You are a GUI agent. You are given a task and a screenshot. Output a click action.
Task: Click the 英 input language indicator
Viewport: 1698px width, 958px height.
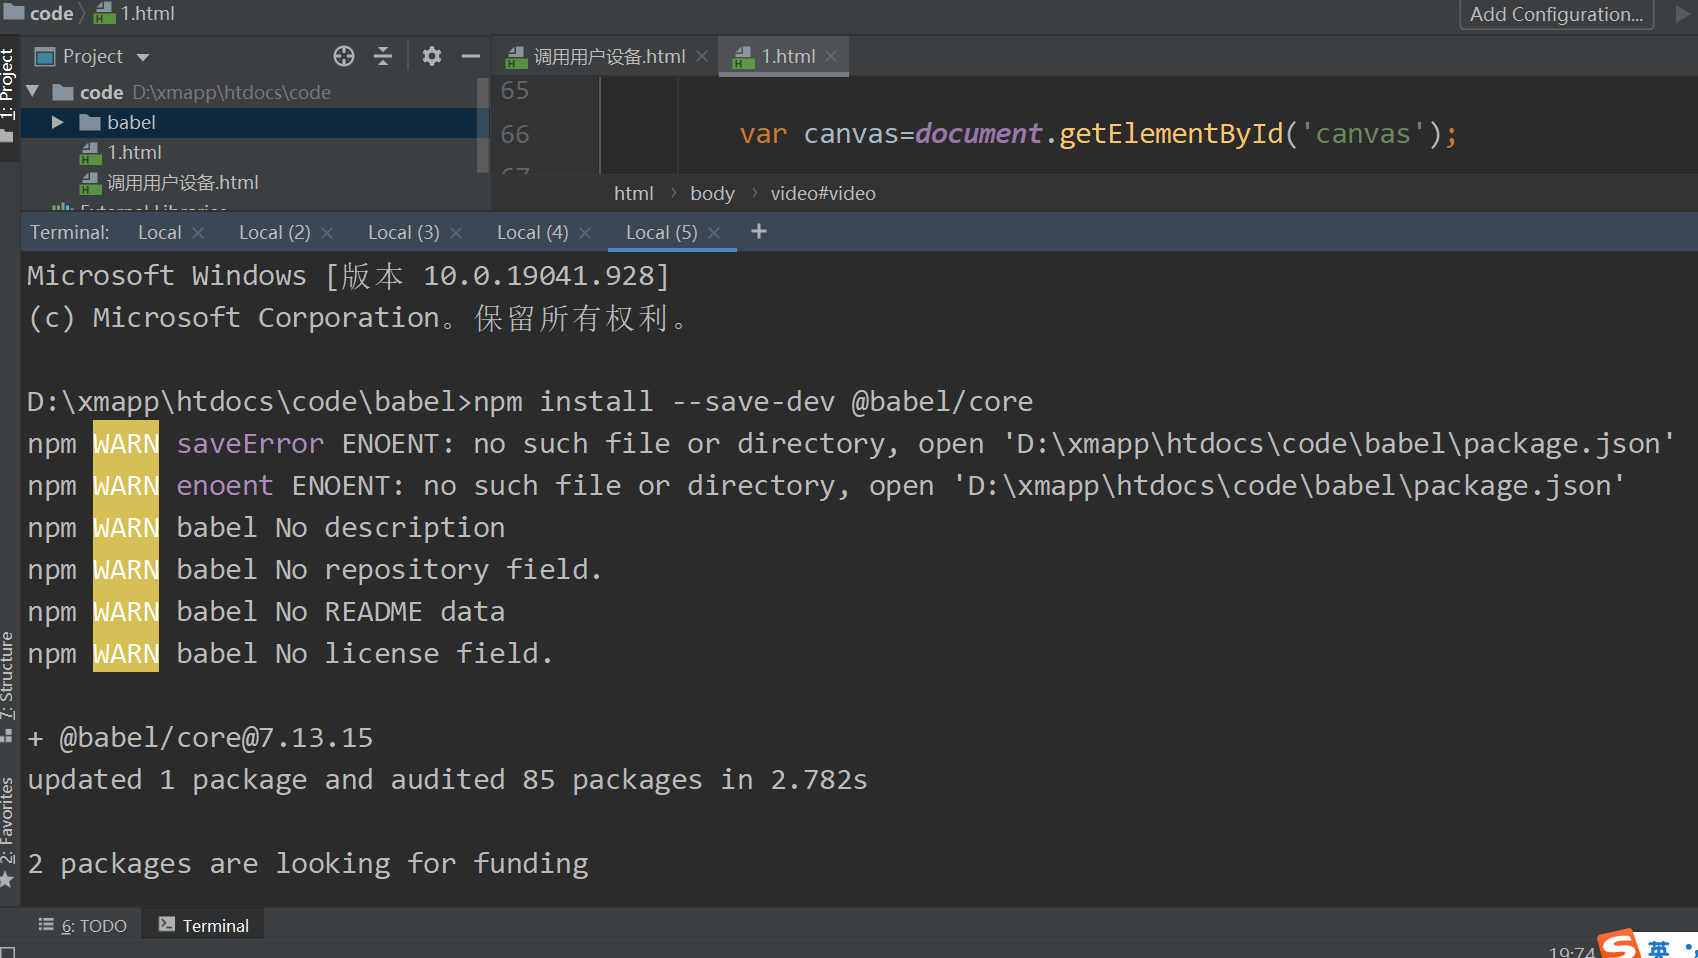1659,948
